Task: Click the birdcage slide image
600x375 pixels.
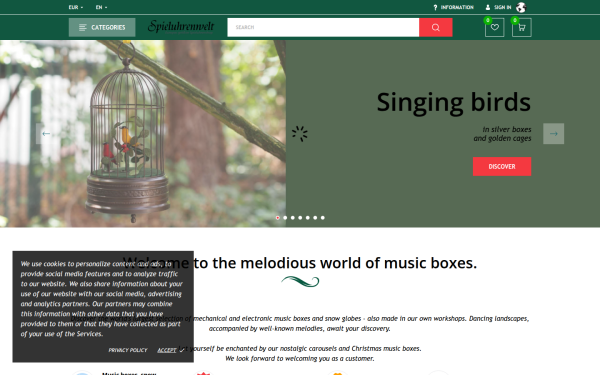Action: (x=143, y=134)
